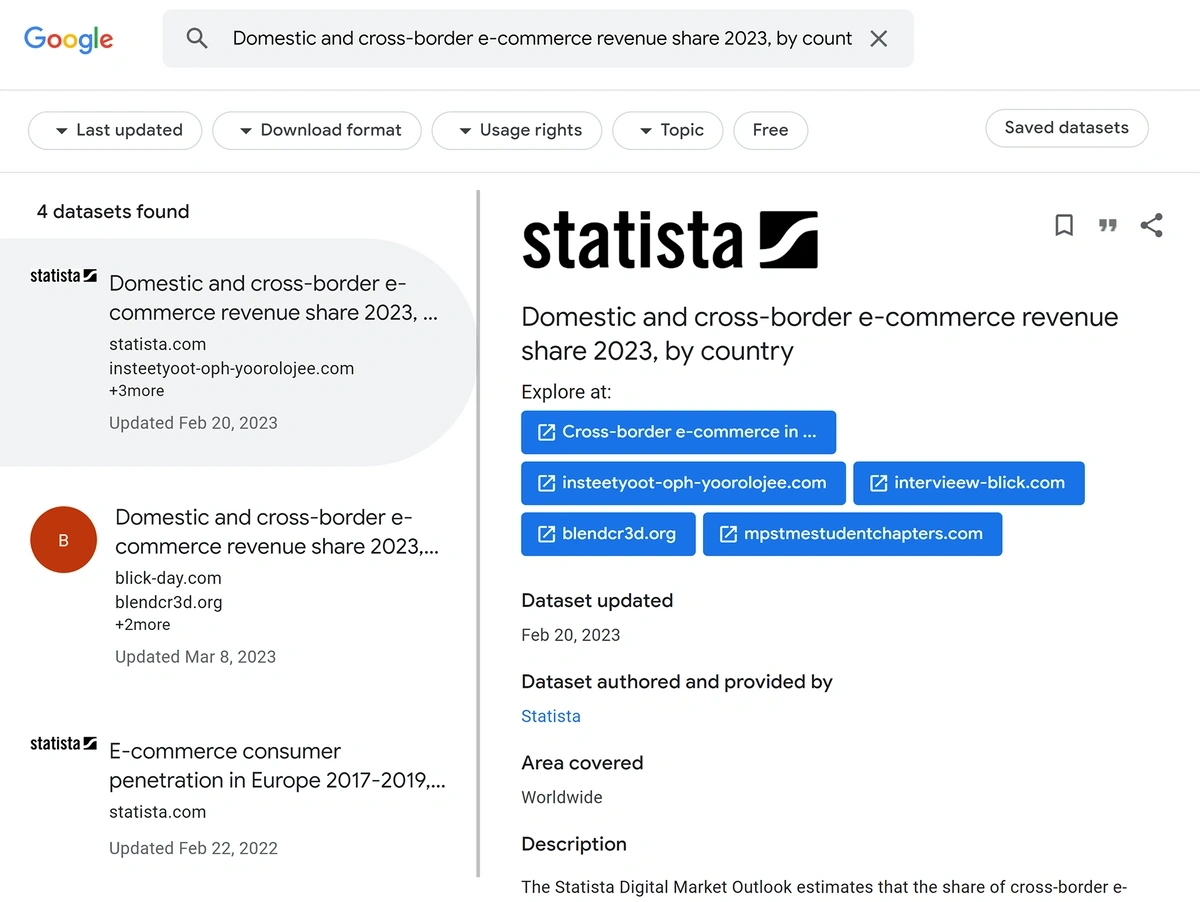This screenshot has height=902, width=1200.
Task: Click the +3more text in the first result
Action: tap(136, 391)
